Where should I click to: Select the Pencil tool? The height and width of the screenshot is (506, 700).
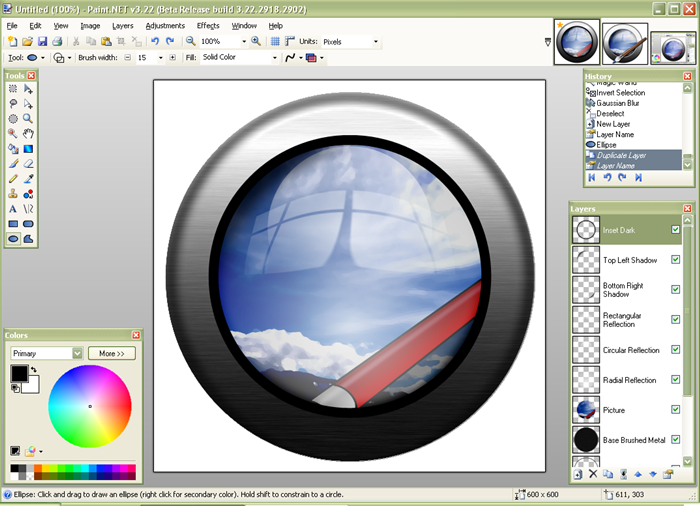click(13, 179)
